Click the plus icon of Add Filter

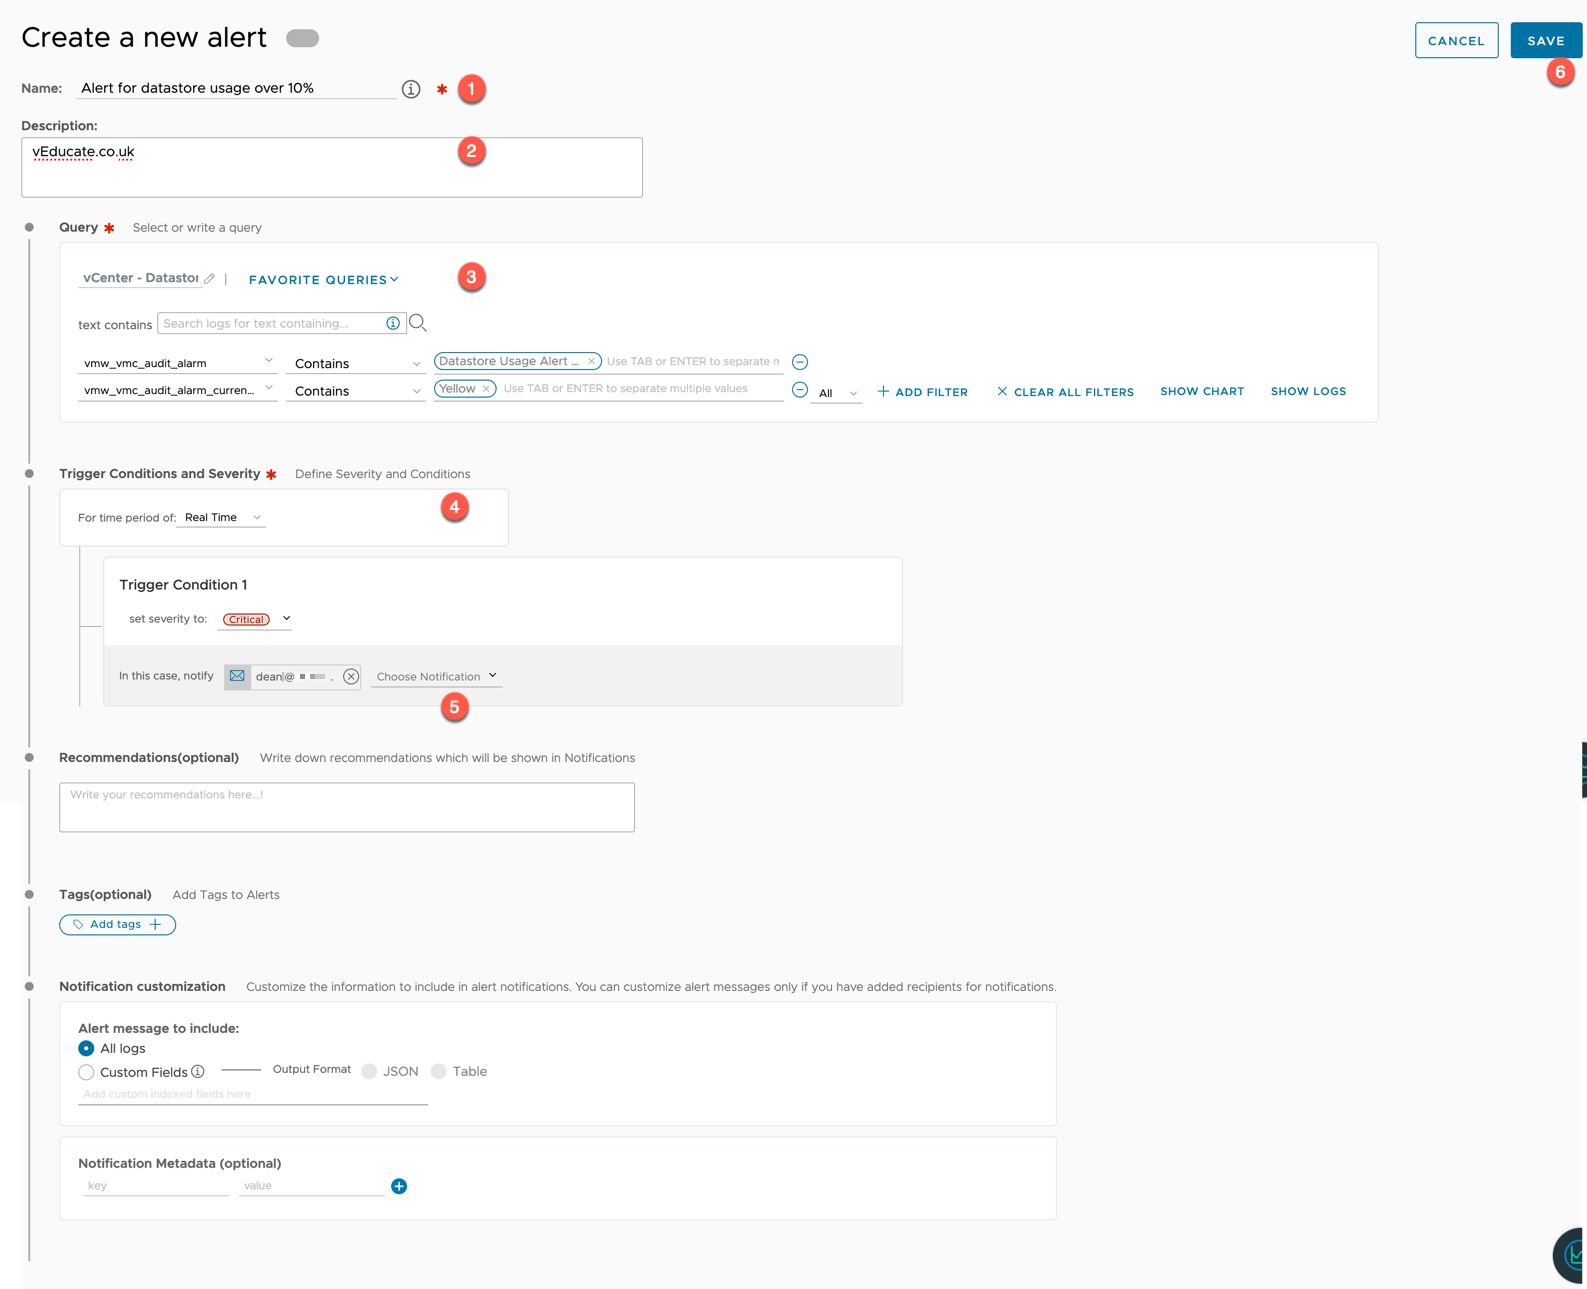tap(883, 391)
